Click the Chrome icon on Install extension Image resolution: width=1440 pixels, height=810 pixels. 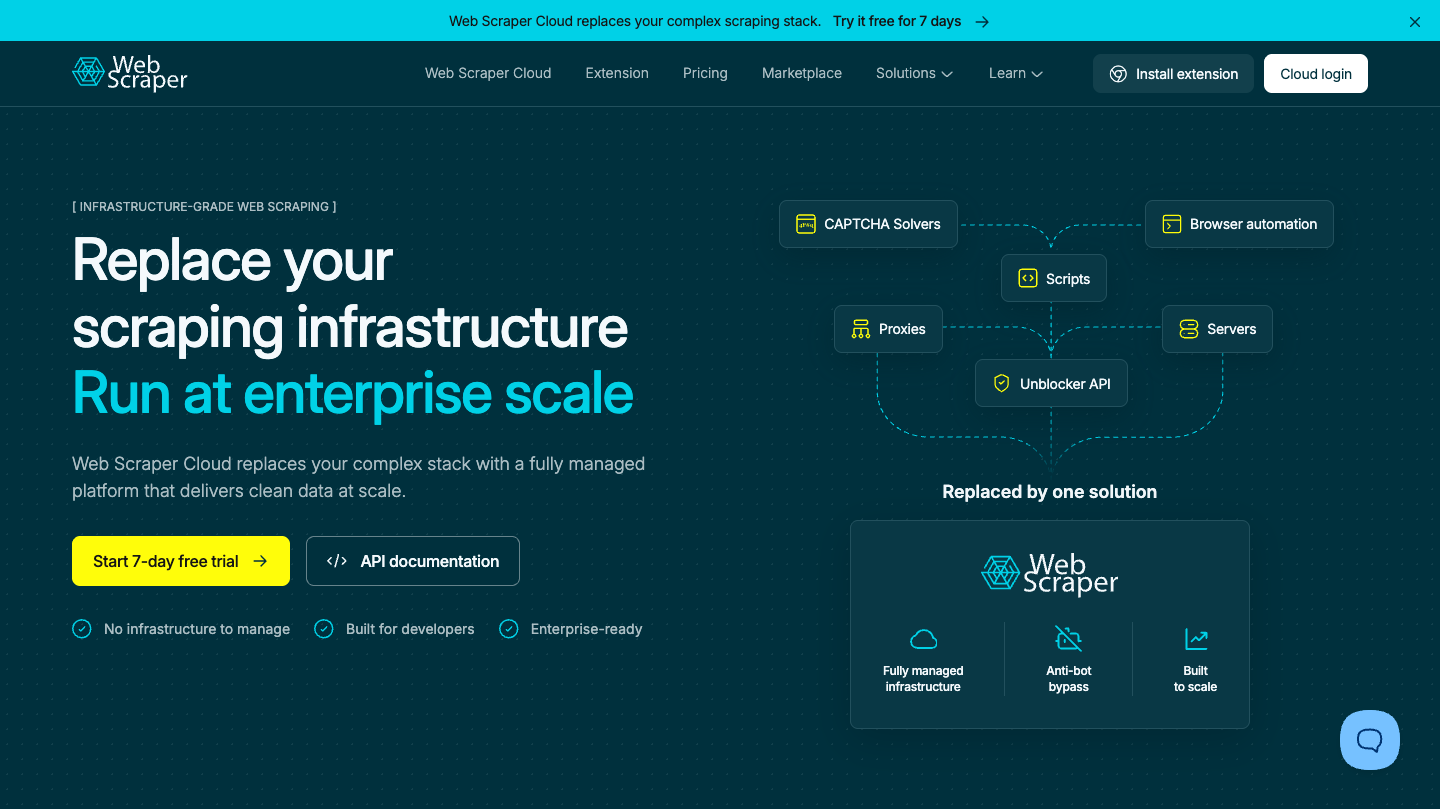point(1119,74)
